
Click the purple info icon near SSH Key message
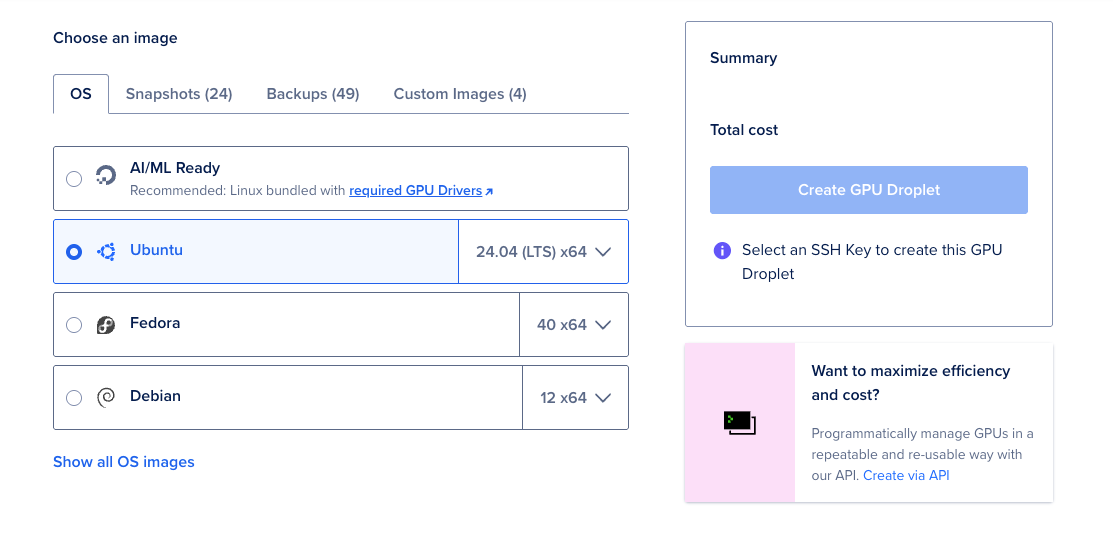(722, 251)
